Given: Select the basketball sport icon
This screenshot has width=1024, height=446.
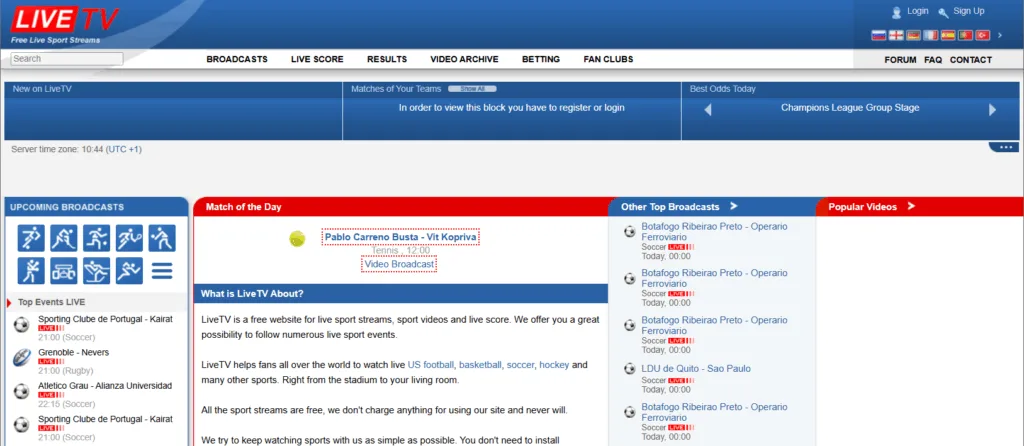Looking at the screenshot, I should [x=97, y=238].
